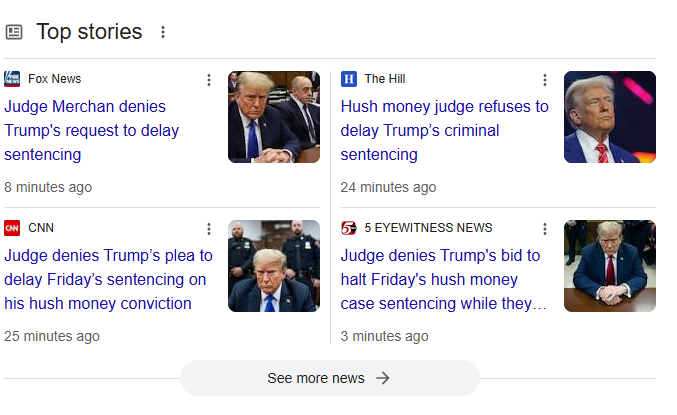This screenshot has width=677, height=415.
Task: Click the Fox News story thumbnail
Action: (273, 117)
